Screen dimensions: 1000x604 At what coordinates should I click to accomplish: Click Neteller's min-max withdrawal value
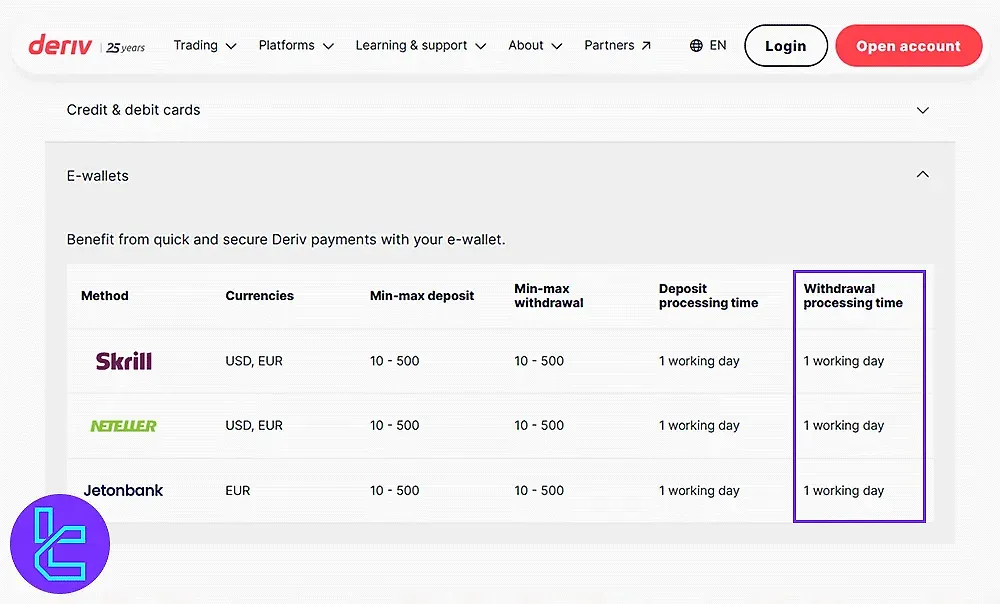(539, 425)
